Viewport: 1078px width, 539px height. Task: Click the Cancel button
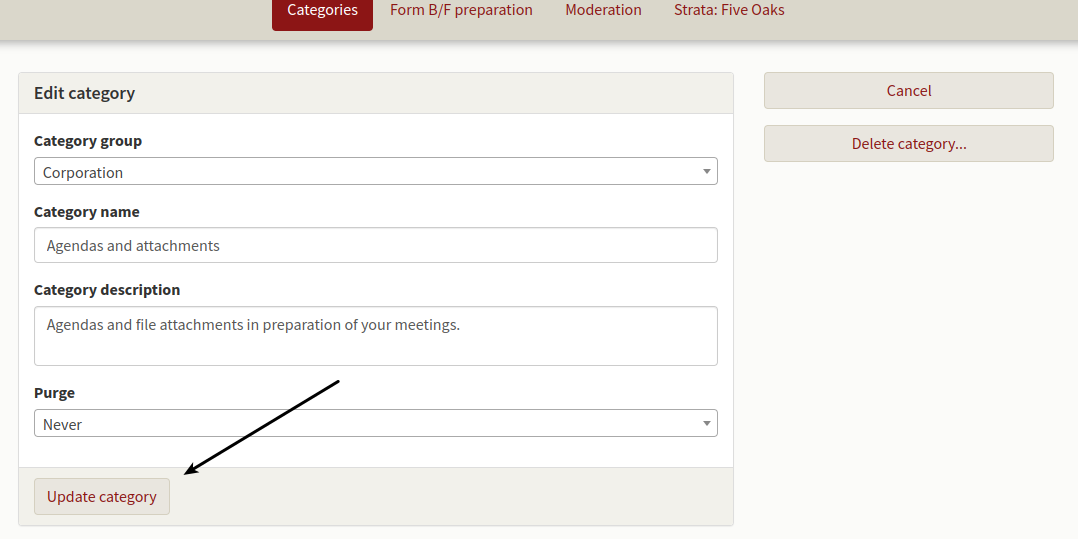click(x=908, y=91)
